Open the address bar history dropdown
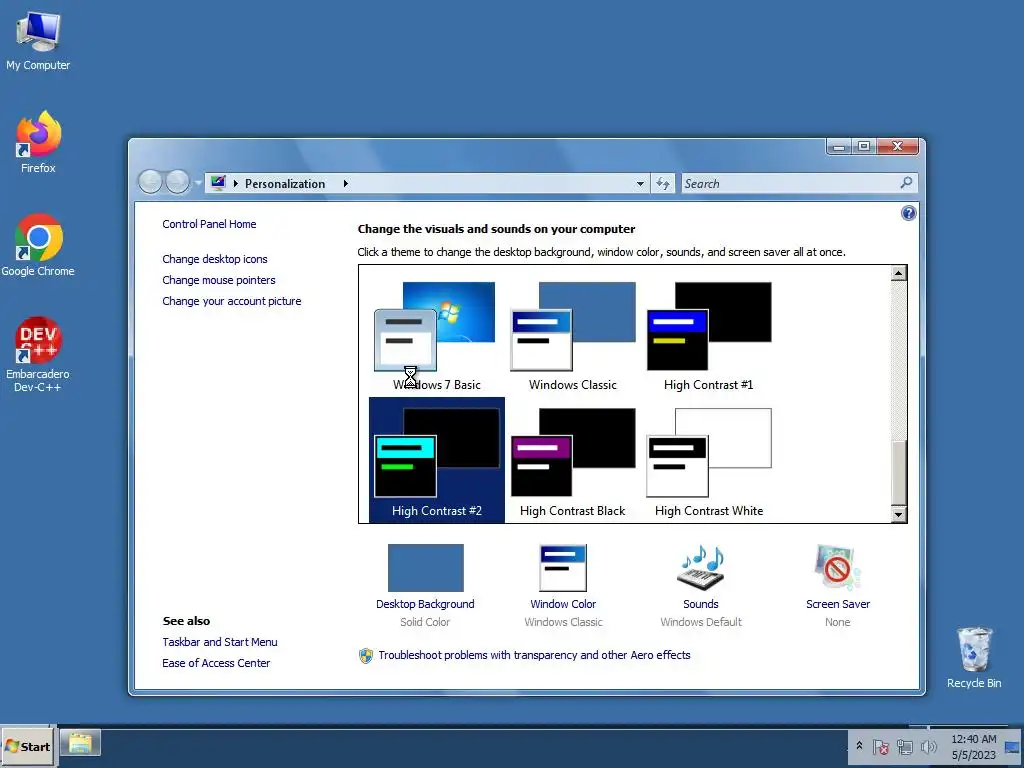Image resolution: width=1024 pixels, height=768 pixels. pyautogui.click(x=640, y=184)
